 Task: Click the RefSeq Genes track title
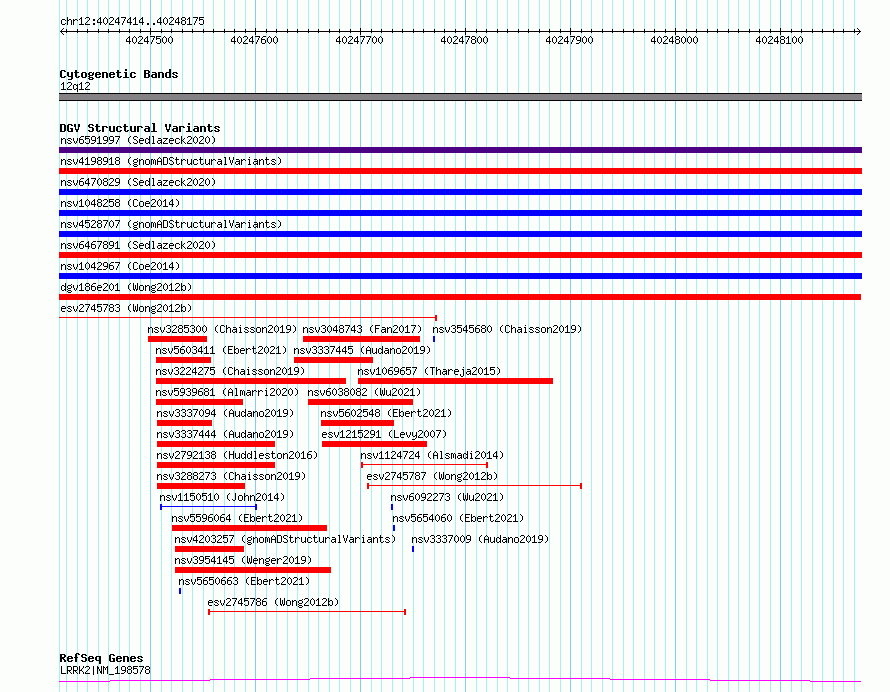[x=101, y=659]
